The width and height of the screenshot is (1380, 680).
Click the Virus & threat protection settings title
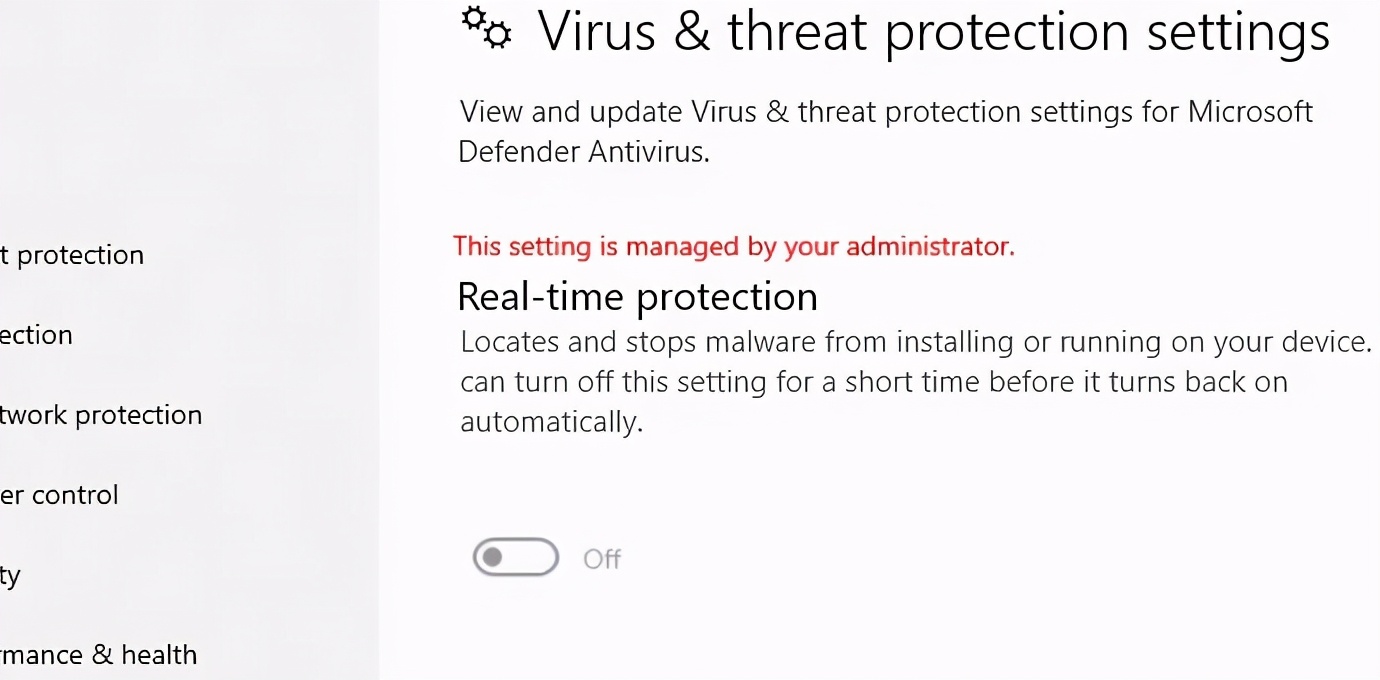pos(933,31)
